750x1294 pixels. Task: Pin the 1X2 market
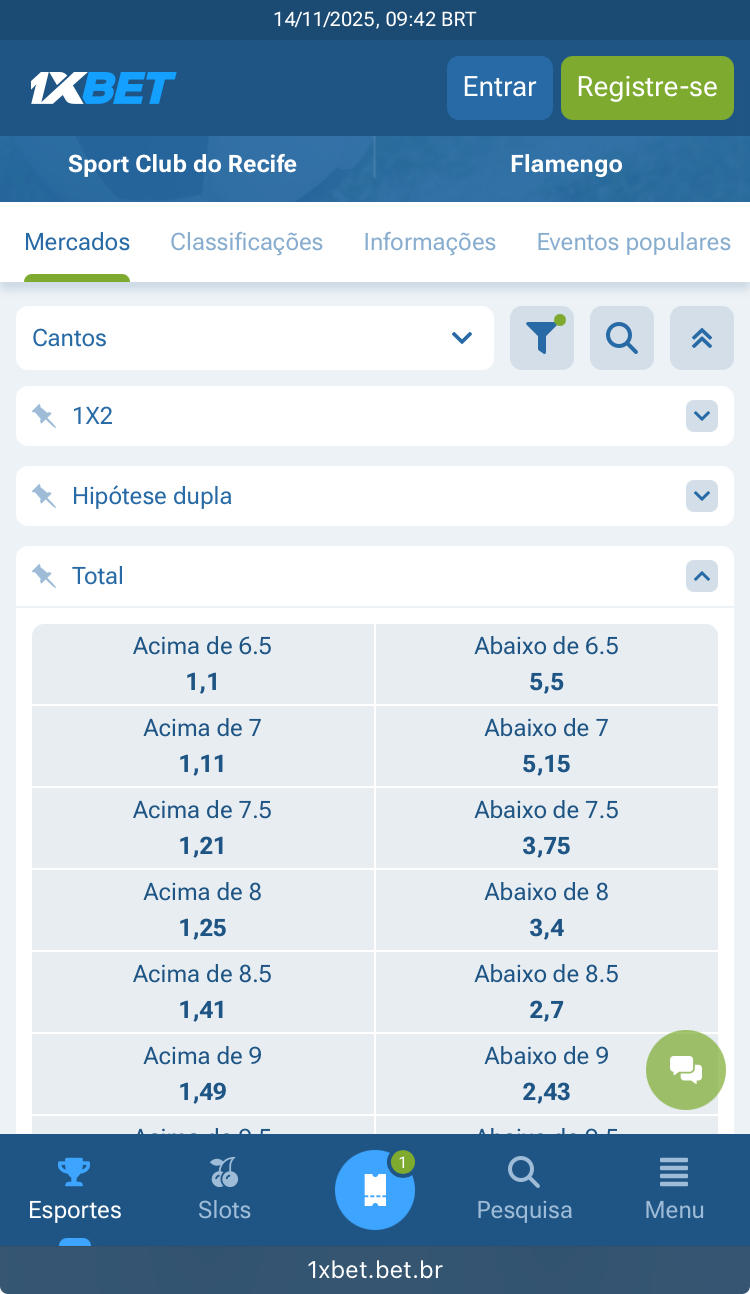coord(44,416)
